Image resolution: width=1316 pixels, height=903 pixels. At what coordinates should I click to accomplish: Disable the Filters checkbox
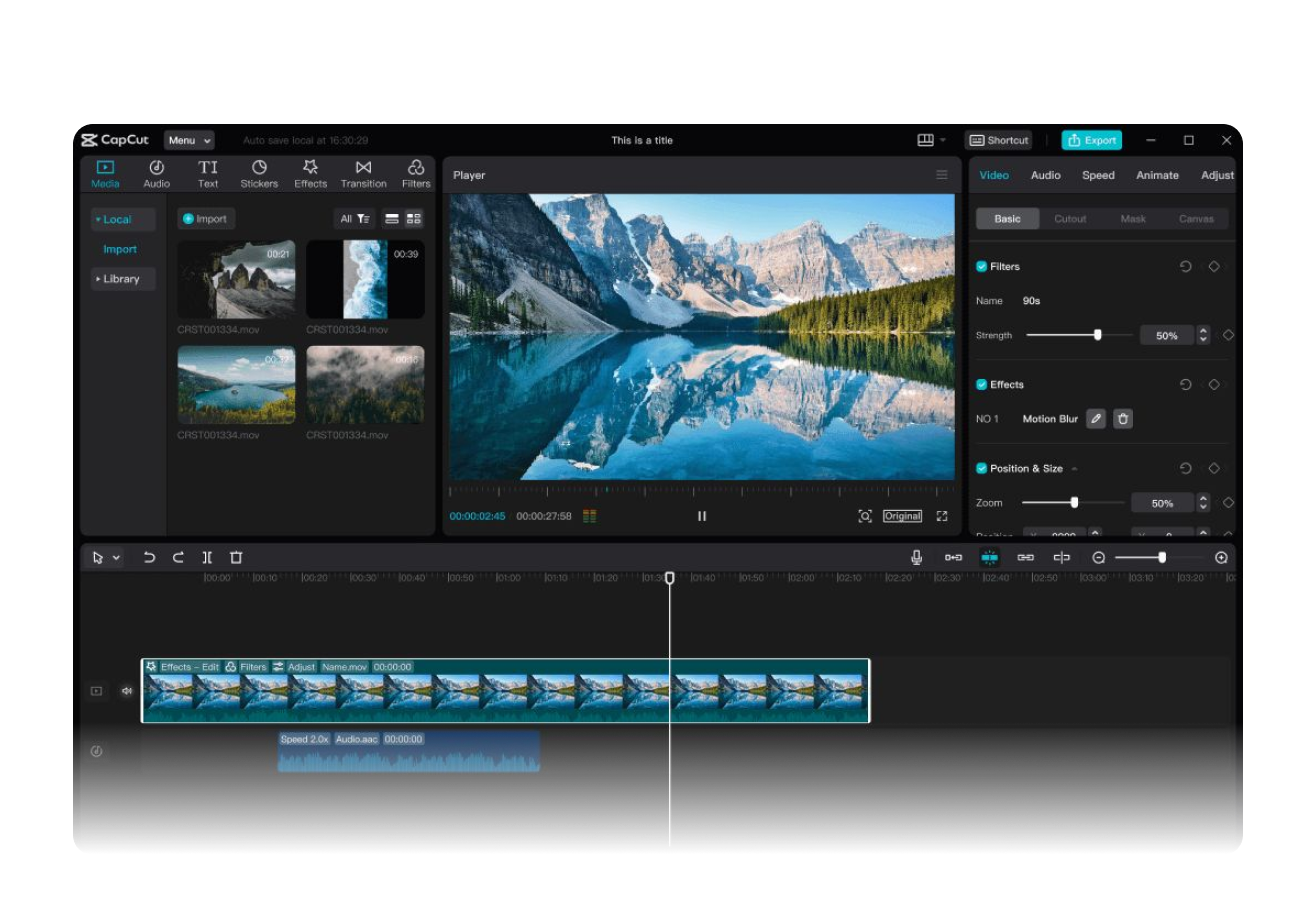[981, 267]
